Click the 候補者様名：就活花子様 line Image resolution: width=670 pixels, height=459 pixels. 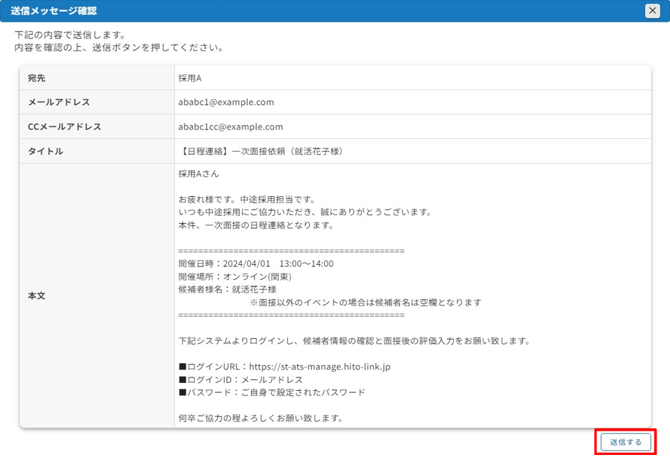(227, 289)
